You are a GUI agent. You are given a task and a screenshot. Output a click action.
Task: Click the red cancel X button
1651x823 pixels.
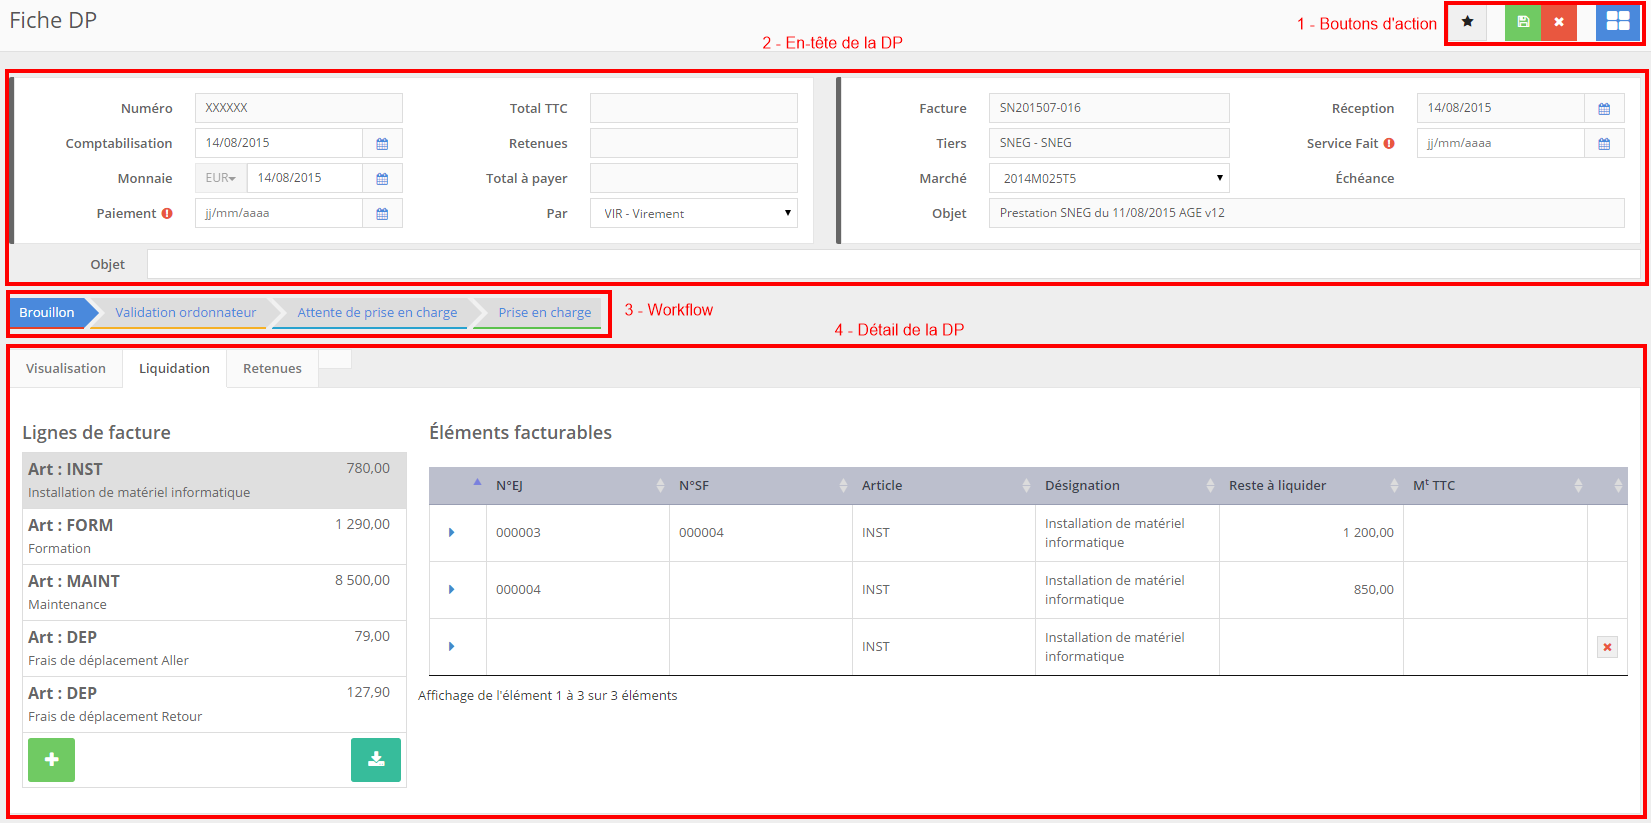click(x=1559, y=22)
